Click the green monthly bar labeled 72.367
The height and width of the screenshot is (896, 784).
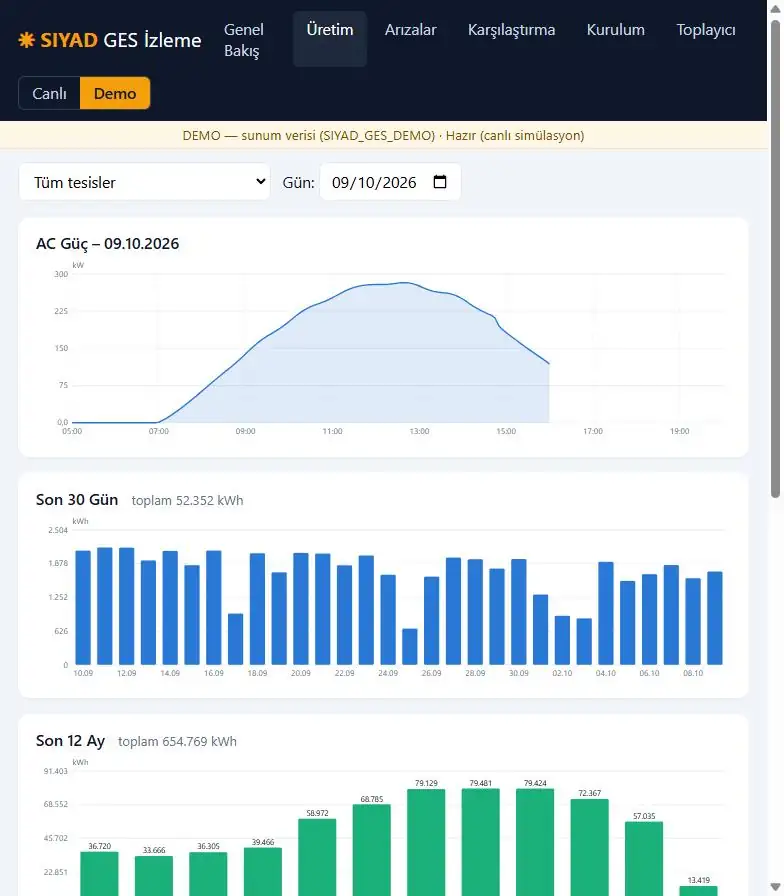click(x=590, y=847)
